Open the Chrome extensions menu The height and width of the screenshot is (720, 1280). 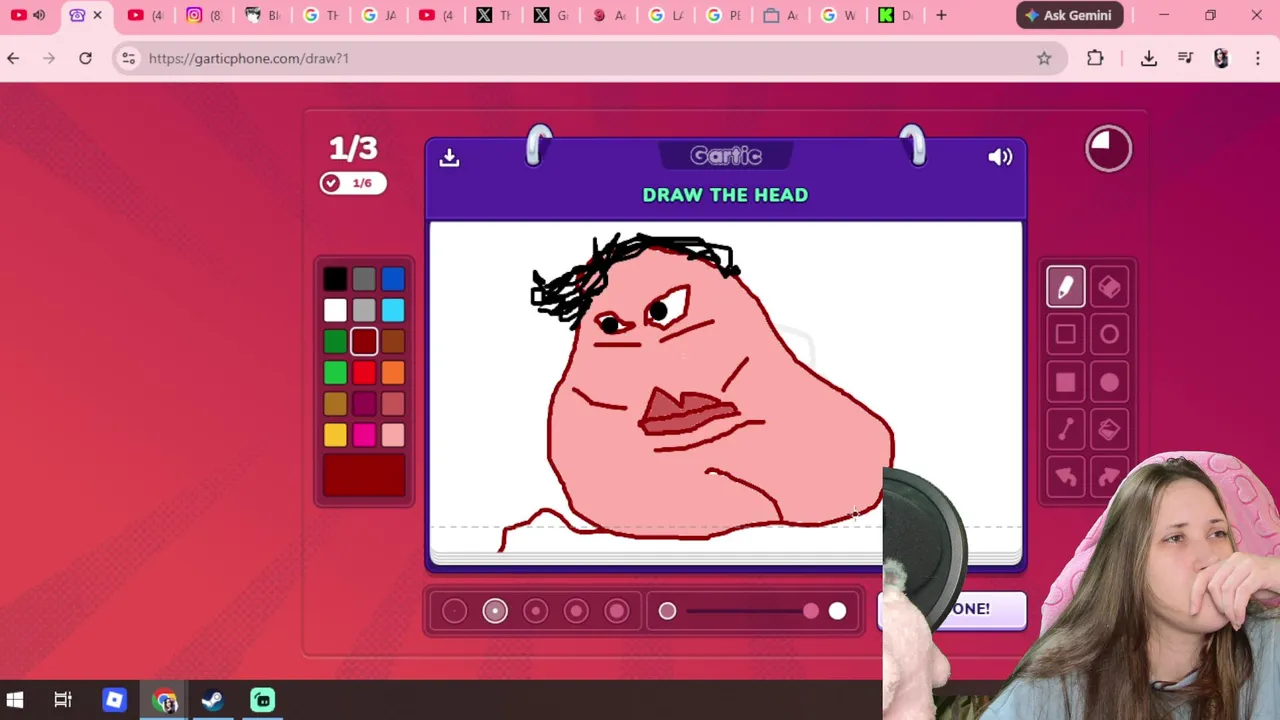pos(1095,58)
